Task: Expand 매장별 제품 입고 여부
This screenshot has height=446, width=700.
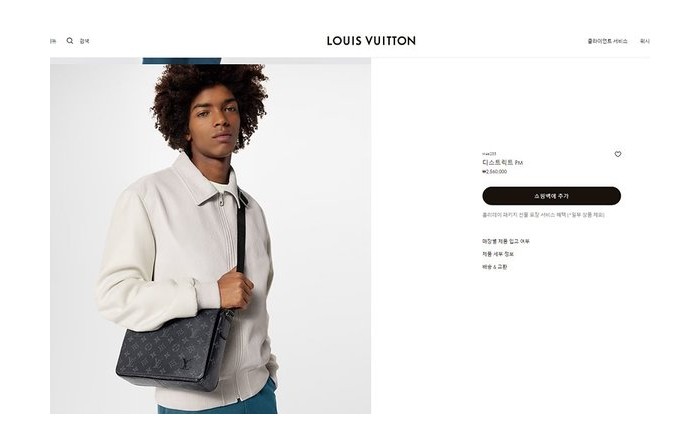Action: tap(506, 241)
